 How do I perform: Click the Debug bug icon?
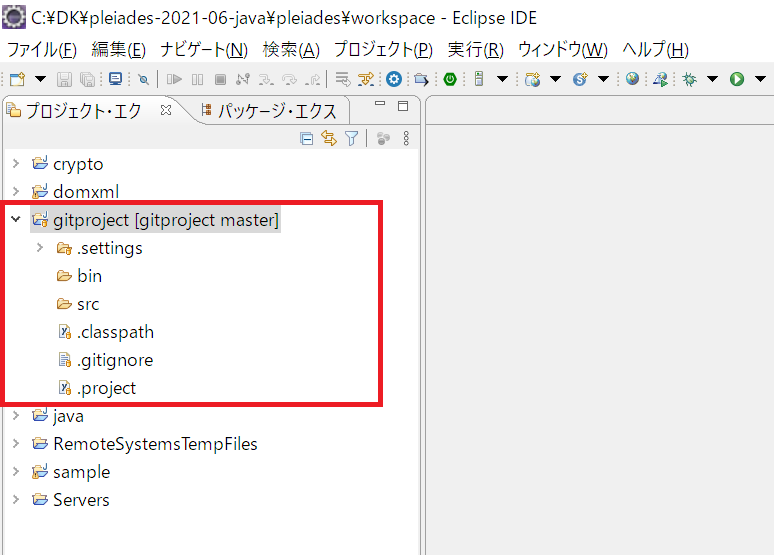click(x=690, y=79)
